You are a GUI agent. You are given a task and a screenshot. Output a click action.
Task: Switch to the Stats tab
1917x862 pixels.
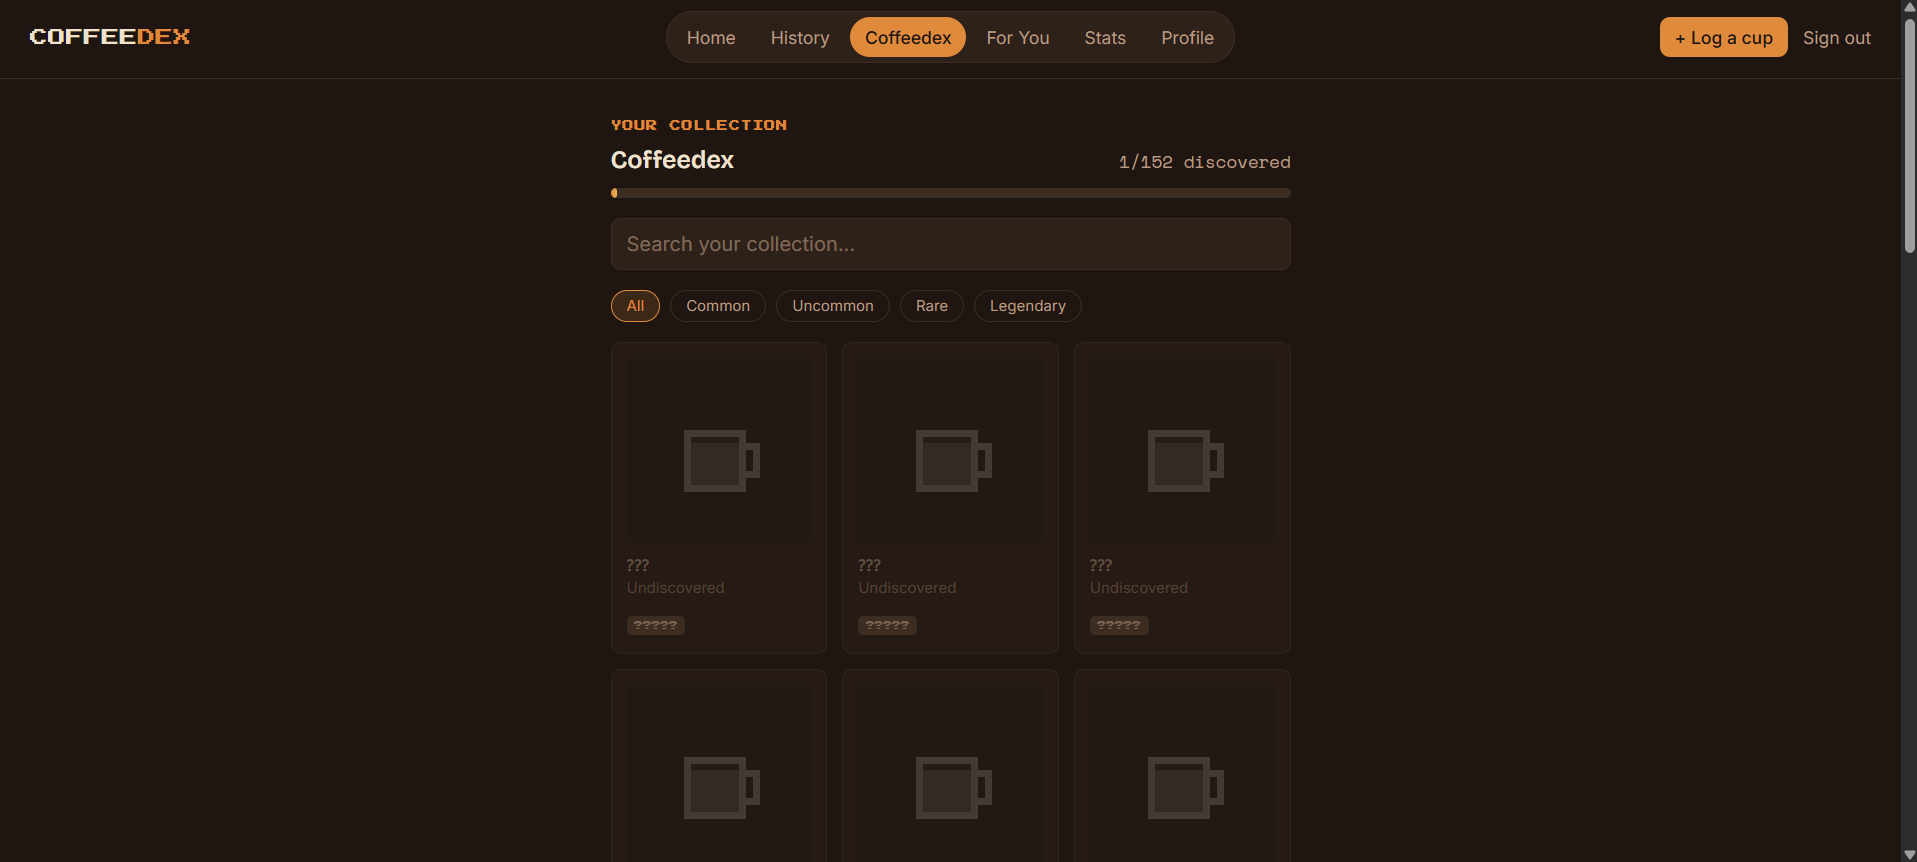1105,38
